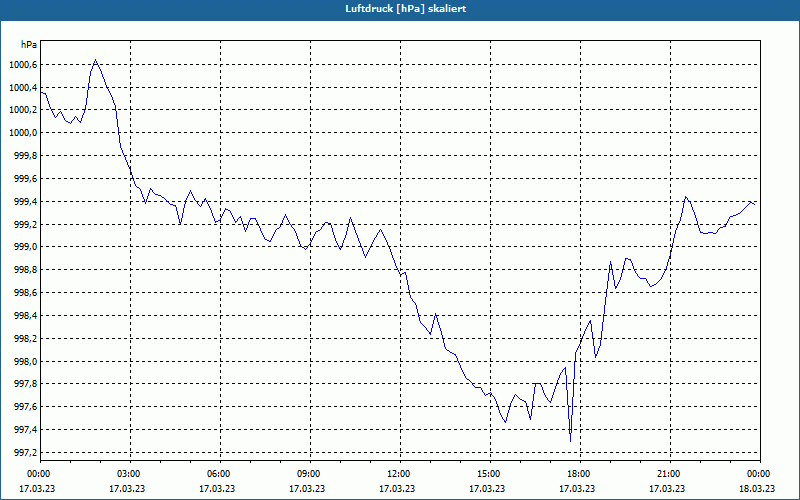This screenshot has width=800, height=500.
Task: Select the 09:00 time label
Action: coord(310,474)
